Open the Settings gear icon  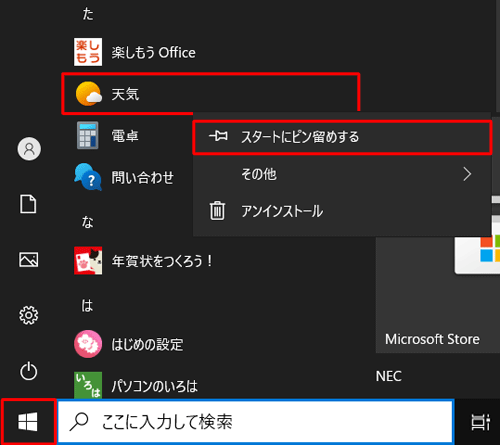pos(29,315)
